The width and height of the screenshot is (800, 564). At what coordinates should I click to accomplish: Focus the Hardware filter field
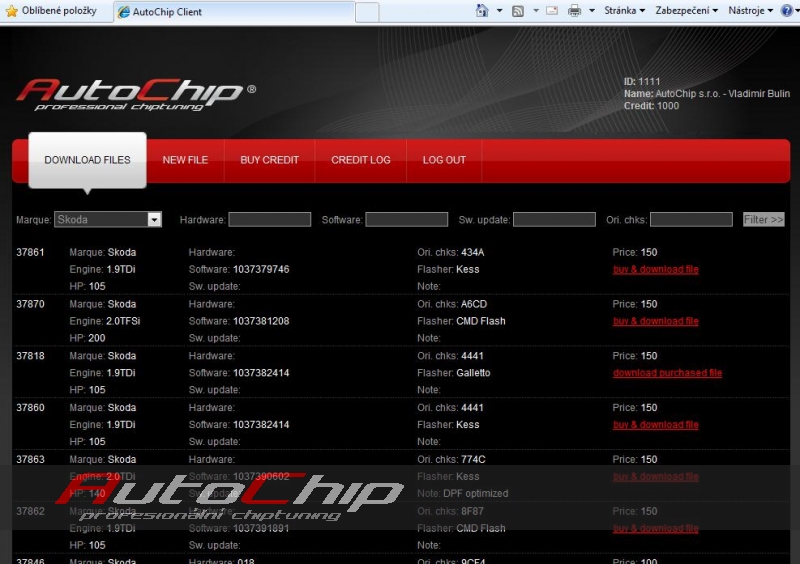click(269, 219)
